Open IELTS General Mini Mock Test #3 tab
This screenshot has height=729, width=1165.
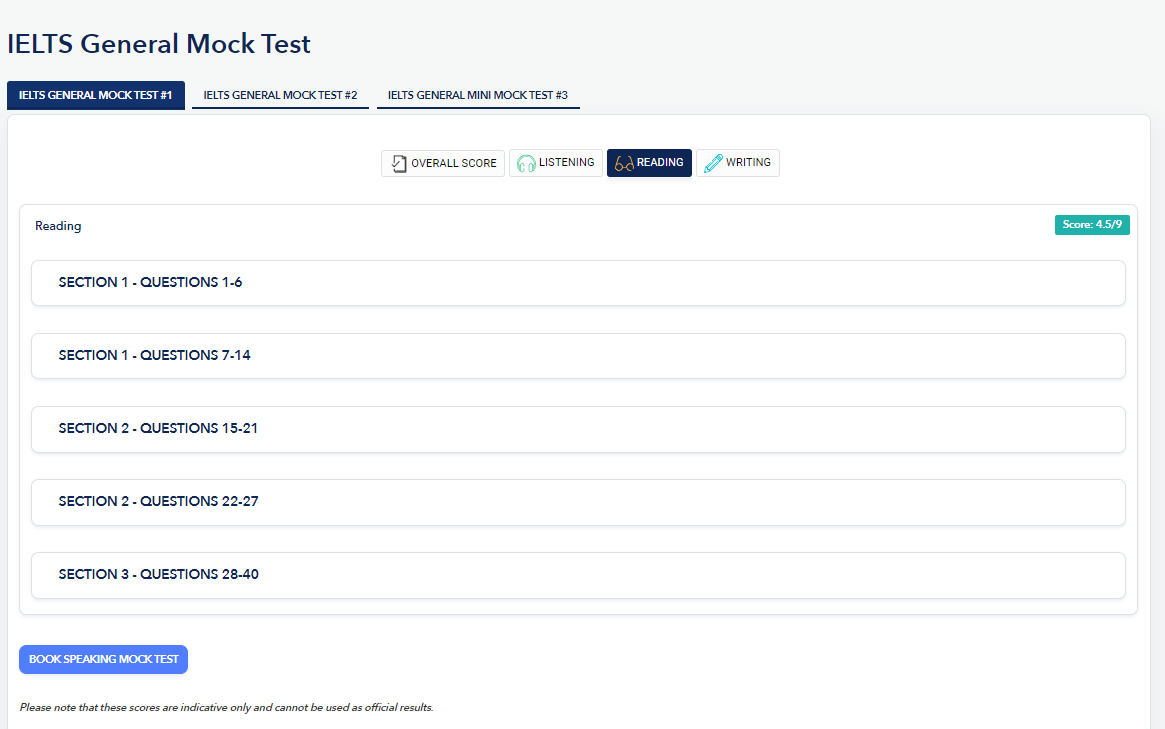(477, 95)
